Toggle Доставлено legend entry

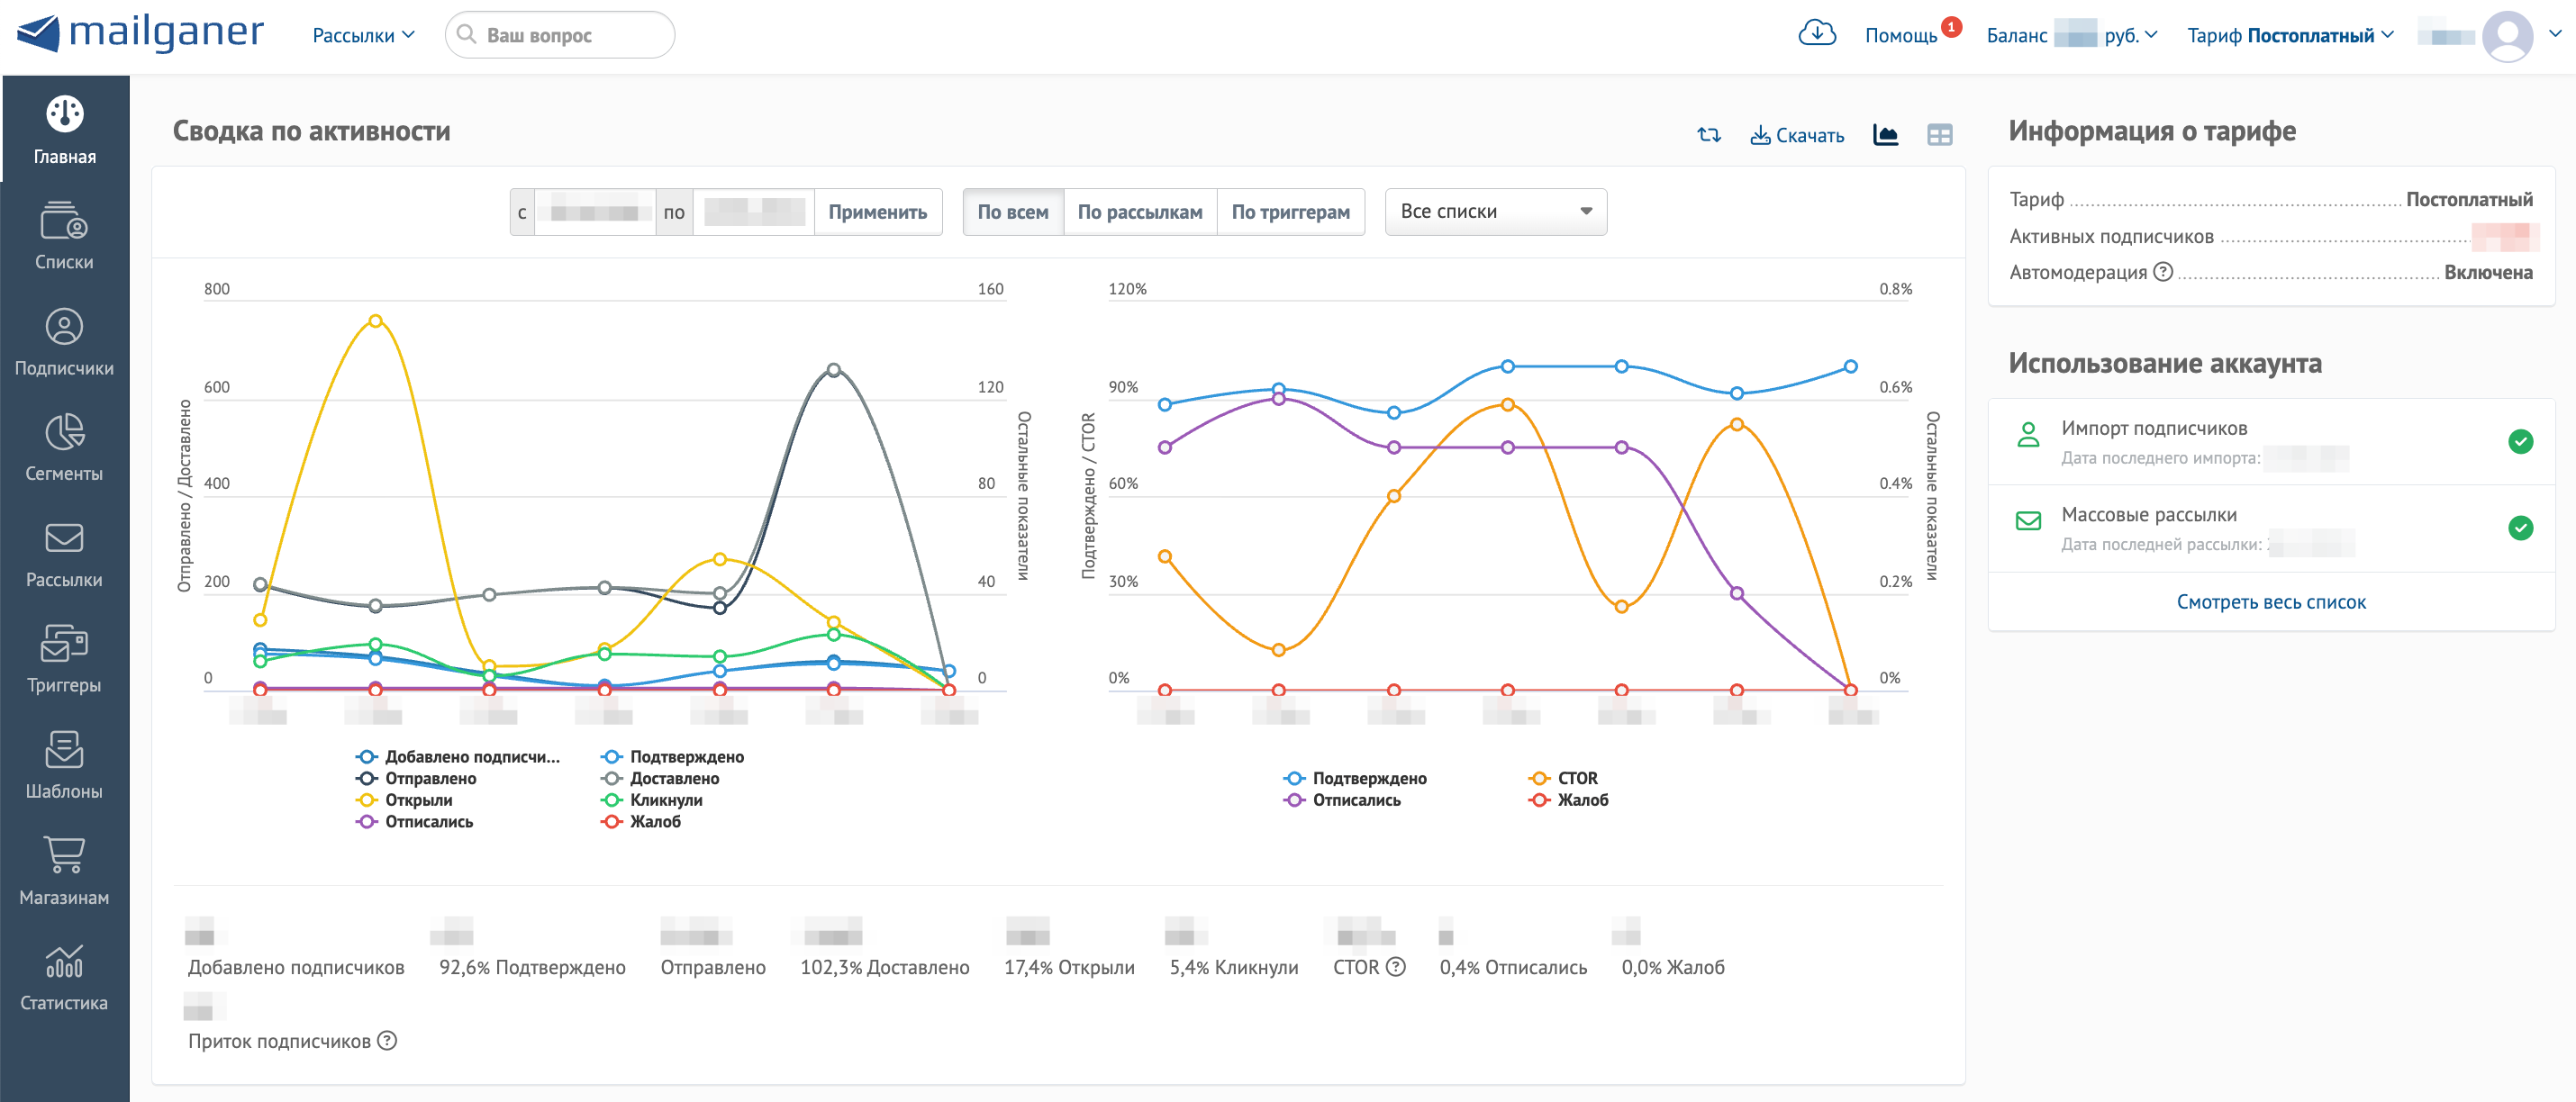click(673, 778)
